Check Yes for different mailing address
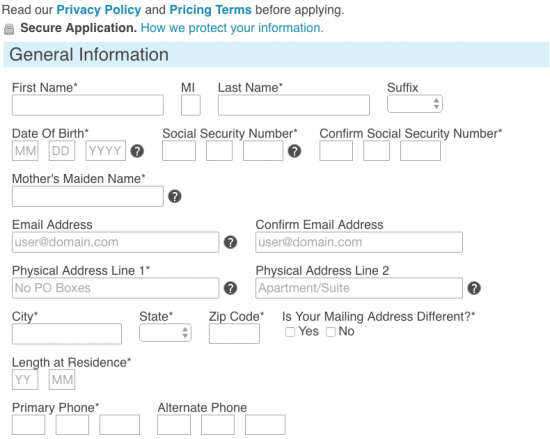550x439 pixels. tap(290, 332)
